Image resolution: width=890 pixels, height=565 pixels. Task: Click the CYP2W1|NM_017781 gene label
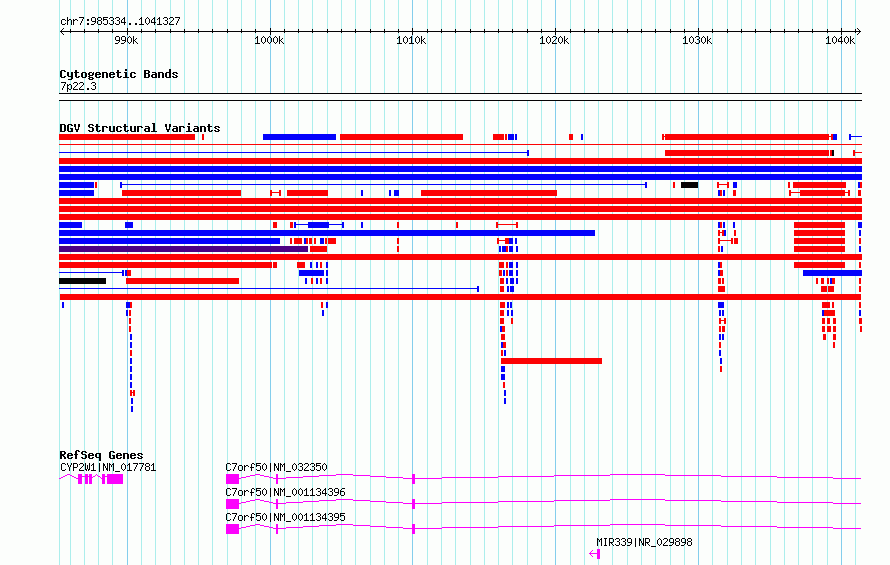pyautogui.click(x=108, y=467)
